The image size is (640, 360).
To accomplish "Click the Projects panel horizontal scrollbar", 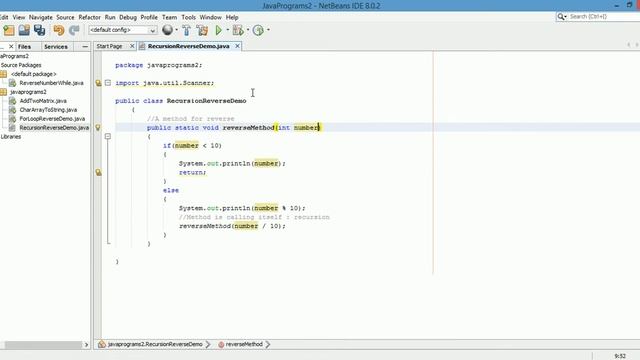I will point(43,345).
